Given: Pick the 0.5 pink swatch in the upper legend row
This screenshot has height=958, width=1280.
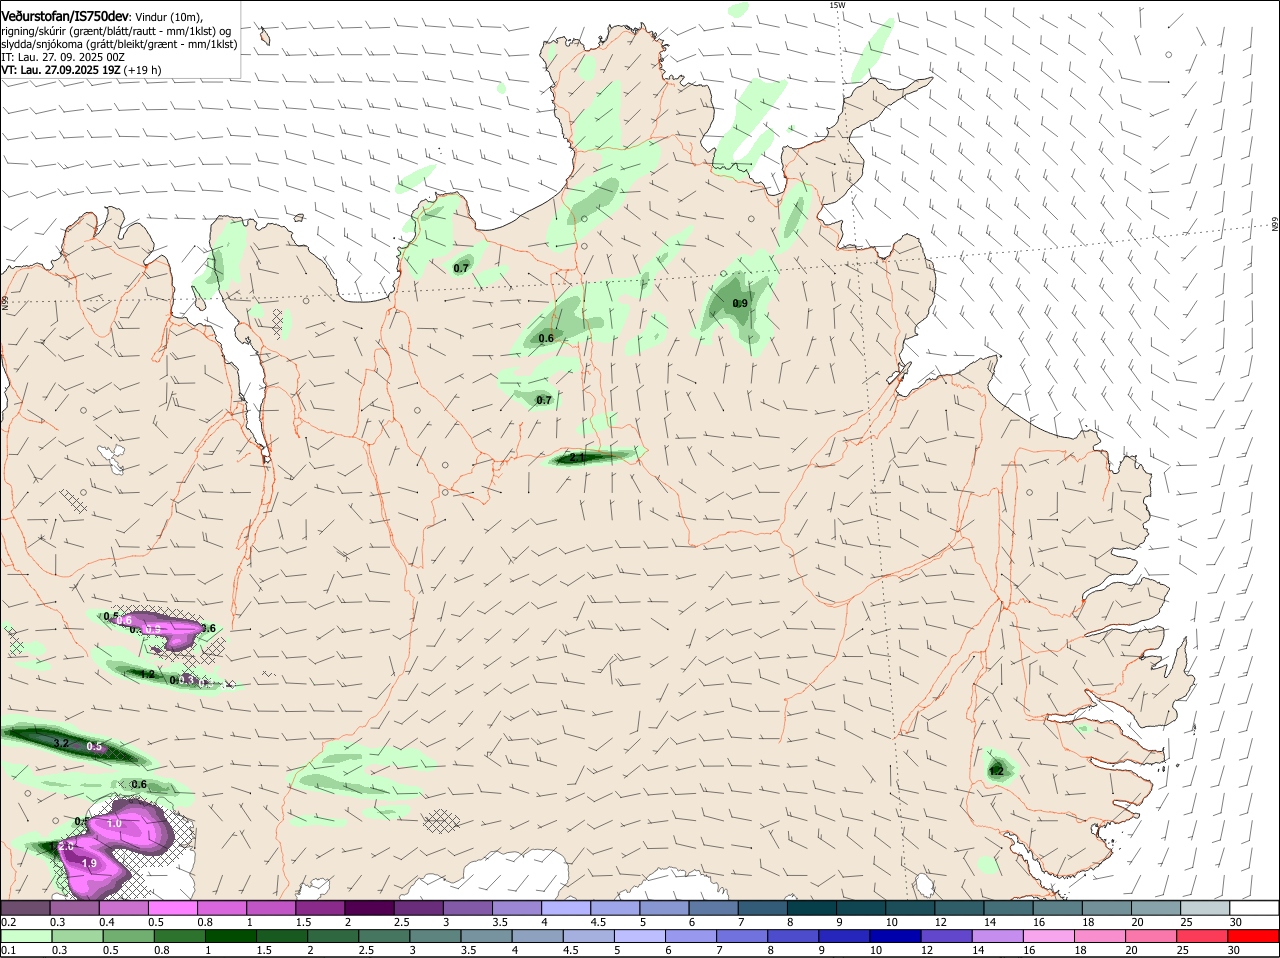Looking at the screenshot, I should (173, 907).
